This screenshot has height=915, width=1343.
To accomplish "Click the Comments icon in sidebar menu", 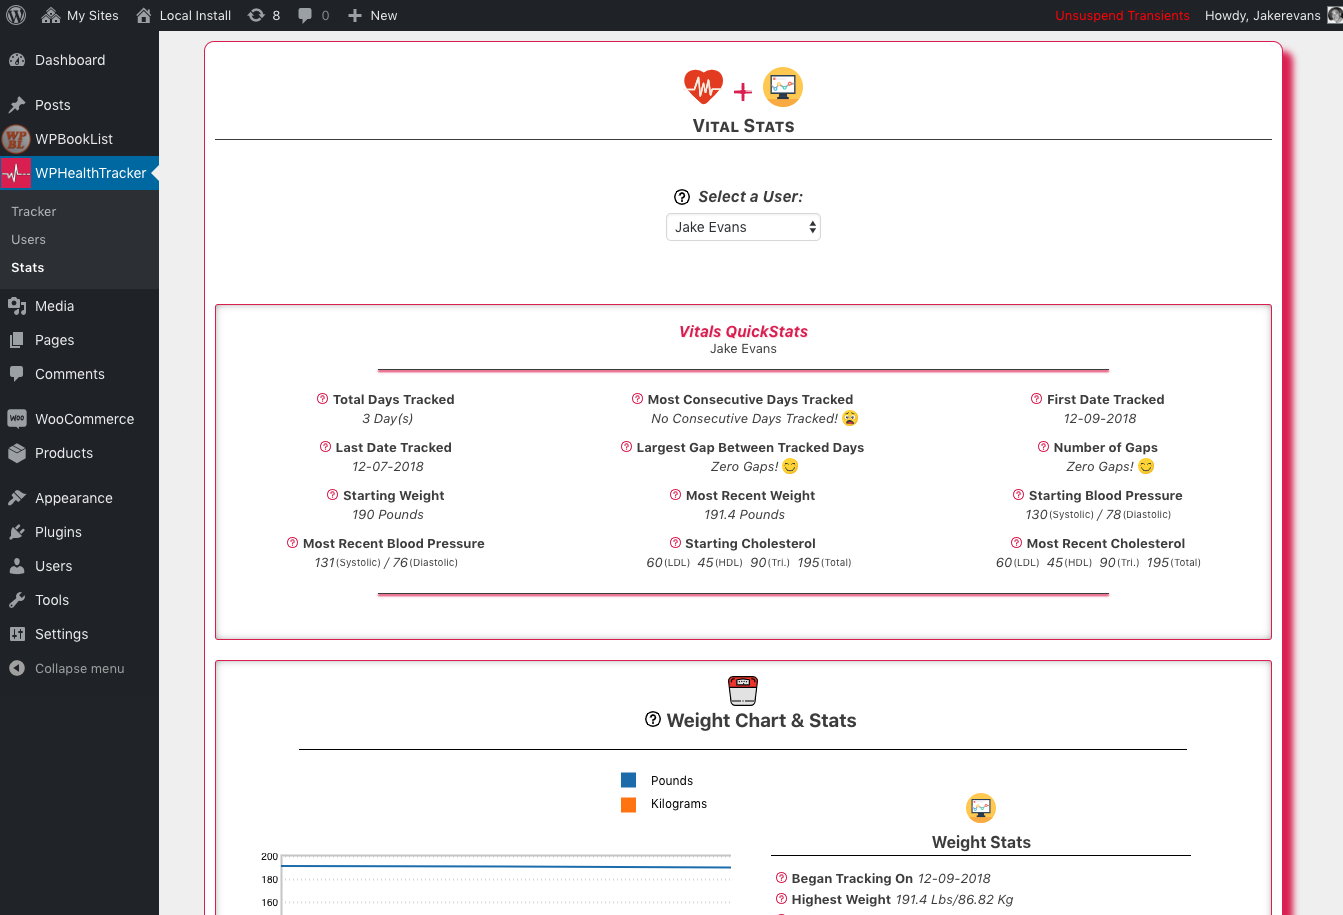I will point(17,374).
